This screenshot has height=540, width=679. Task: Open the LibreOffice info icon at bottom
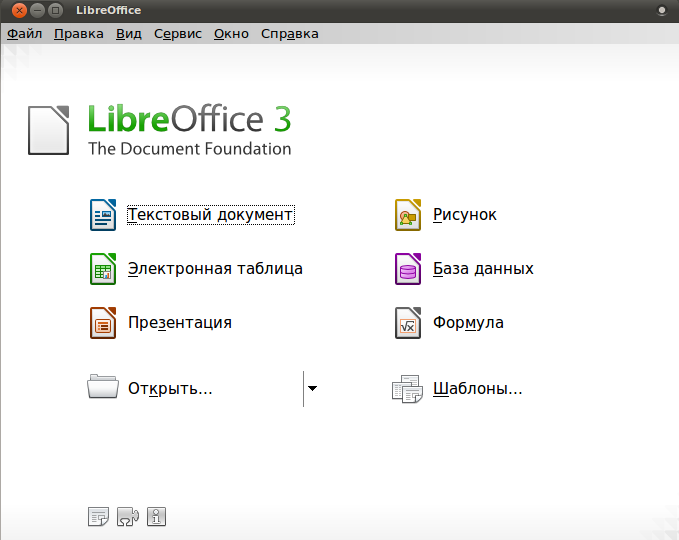(156, 517)
